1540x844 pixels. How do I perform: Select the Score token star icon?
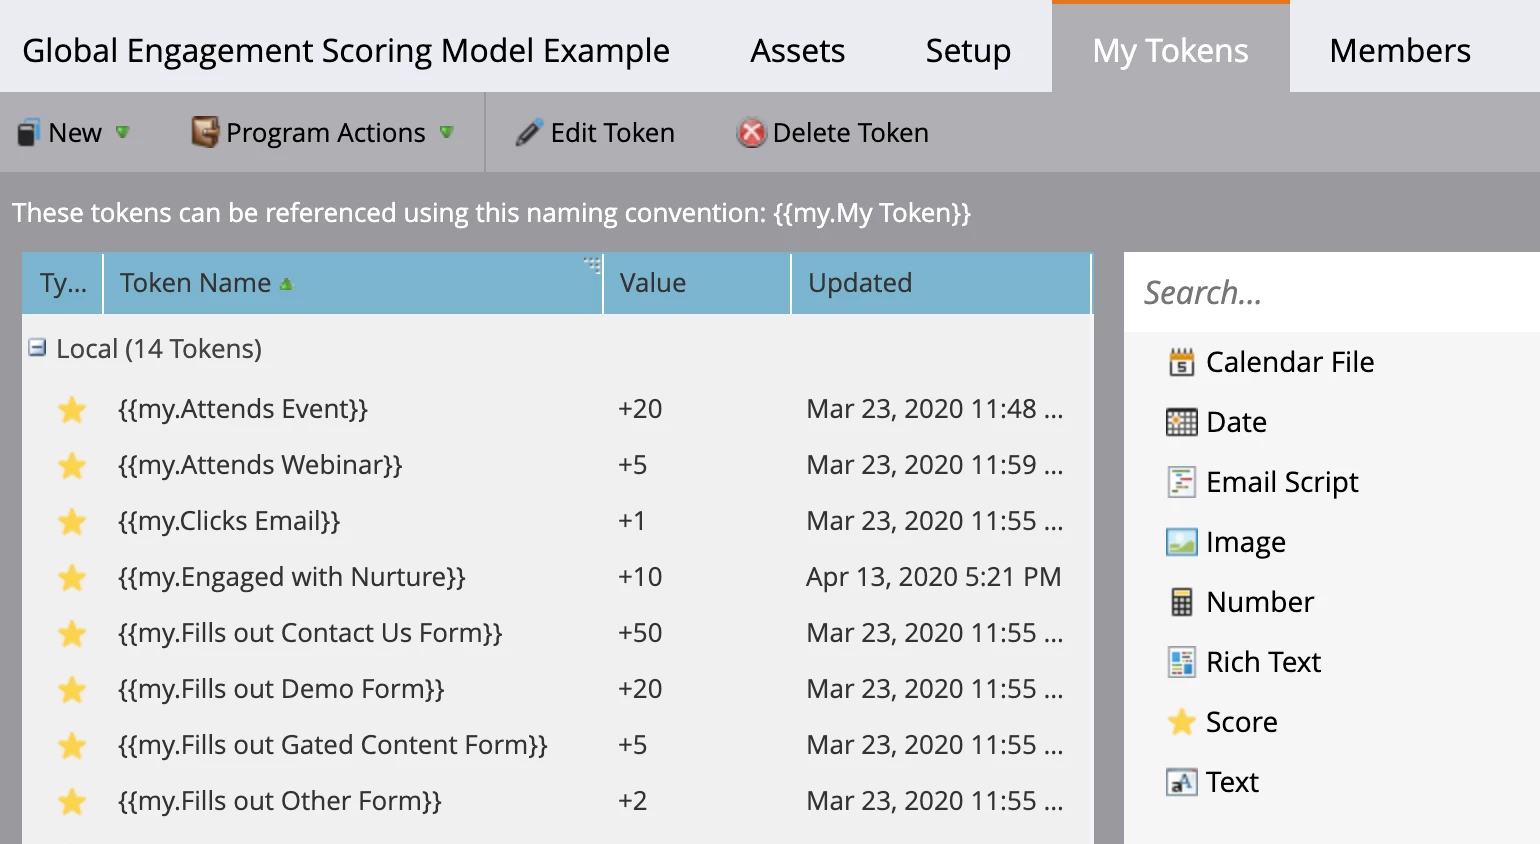pyautogui.click(x=1181, y=722)
